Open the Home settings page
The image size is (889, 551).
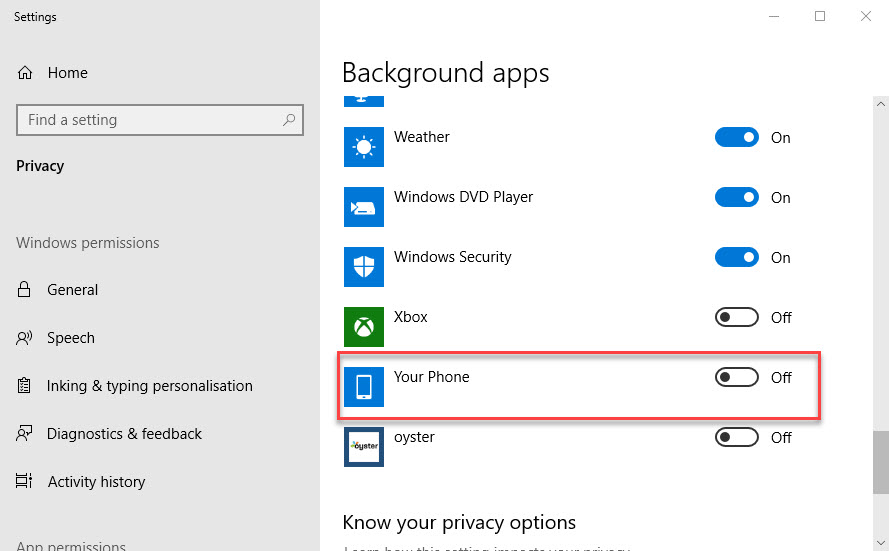click(x=67, y=73)
